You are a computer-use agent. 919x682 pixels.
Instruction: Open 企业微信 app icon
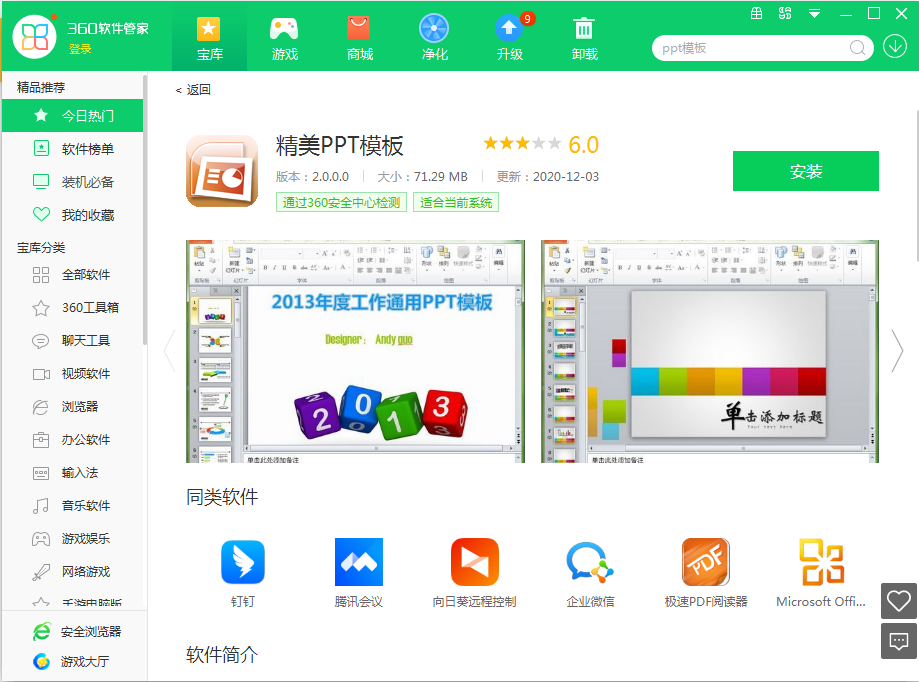coord(590,562)
